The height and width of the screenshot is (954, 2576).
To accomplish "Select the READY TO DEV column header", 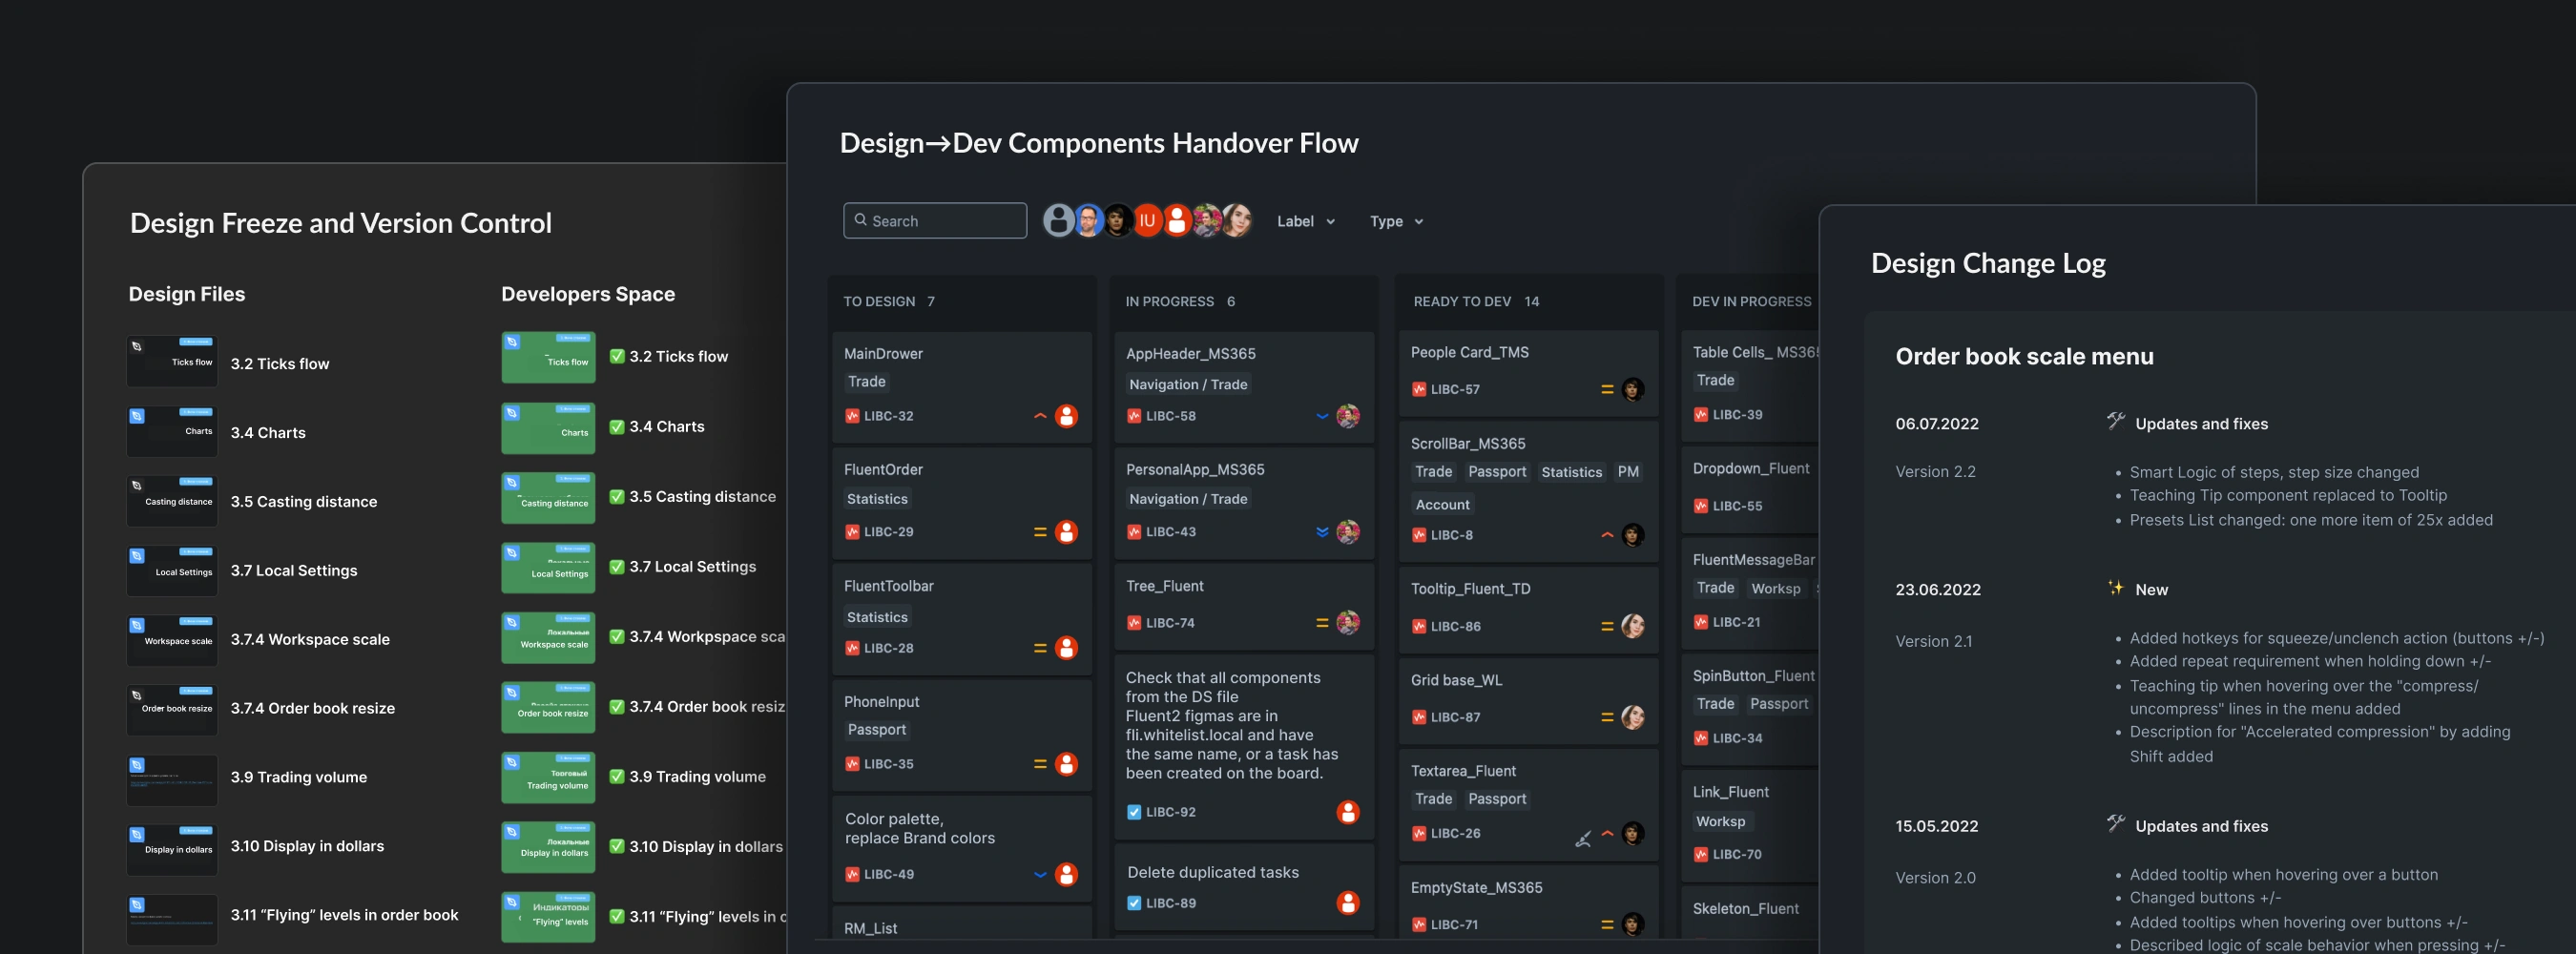I will point(1462,301).
